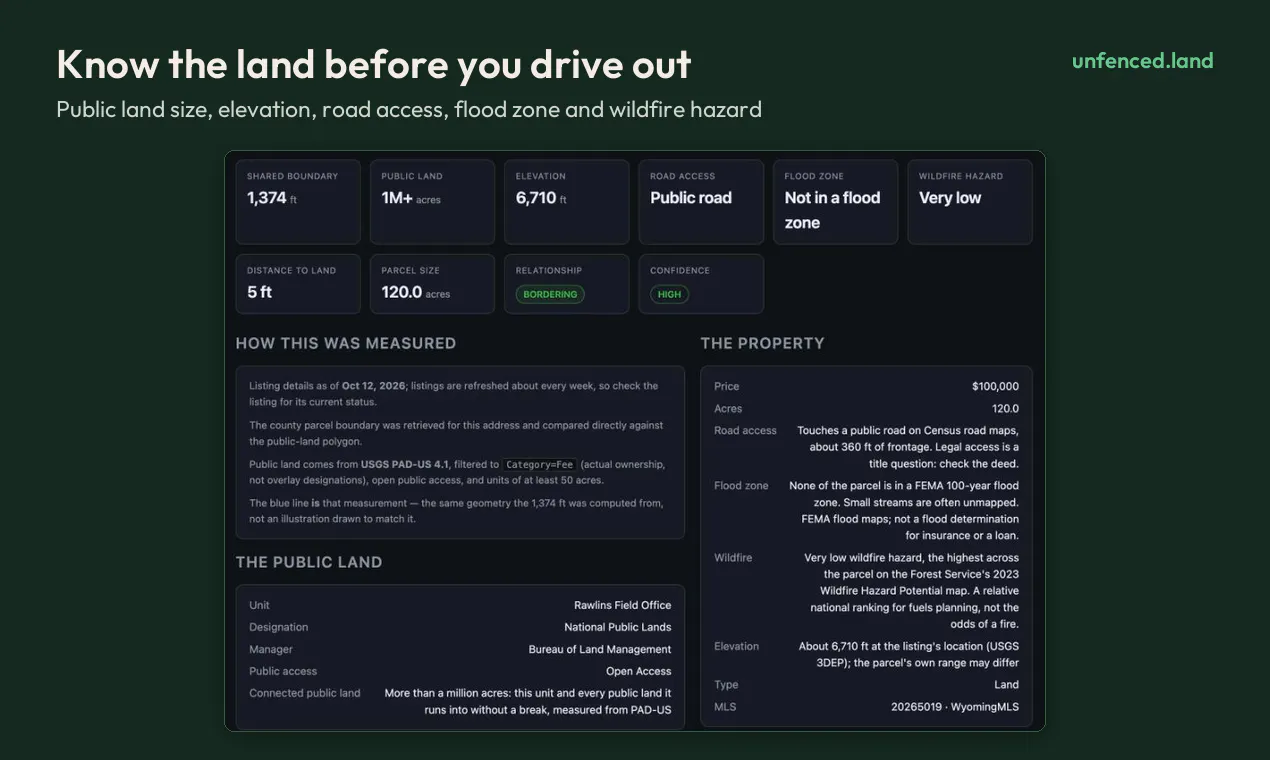The width and height of the screenshot is (1270, 760).
Task: Click the THE PUBLIC LAND heading
Action: pos(309,562)
